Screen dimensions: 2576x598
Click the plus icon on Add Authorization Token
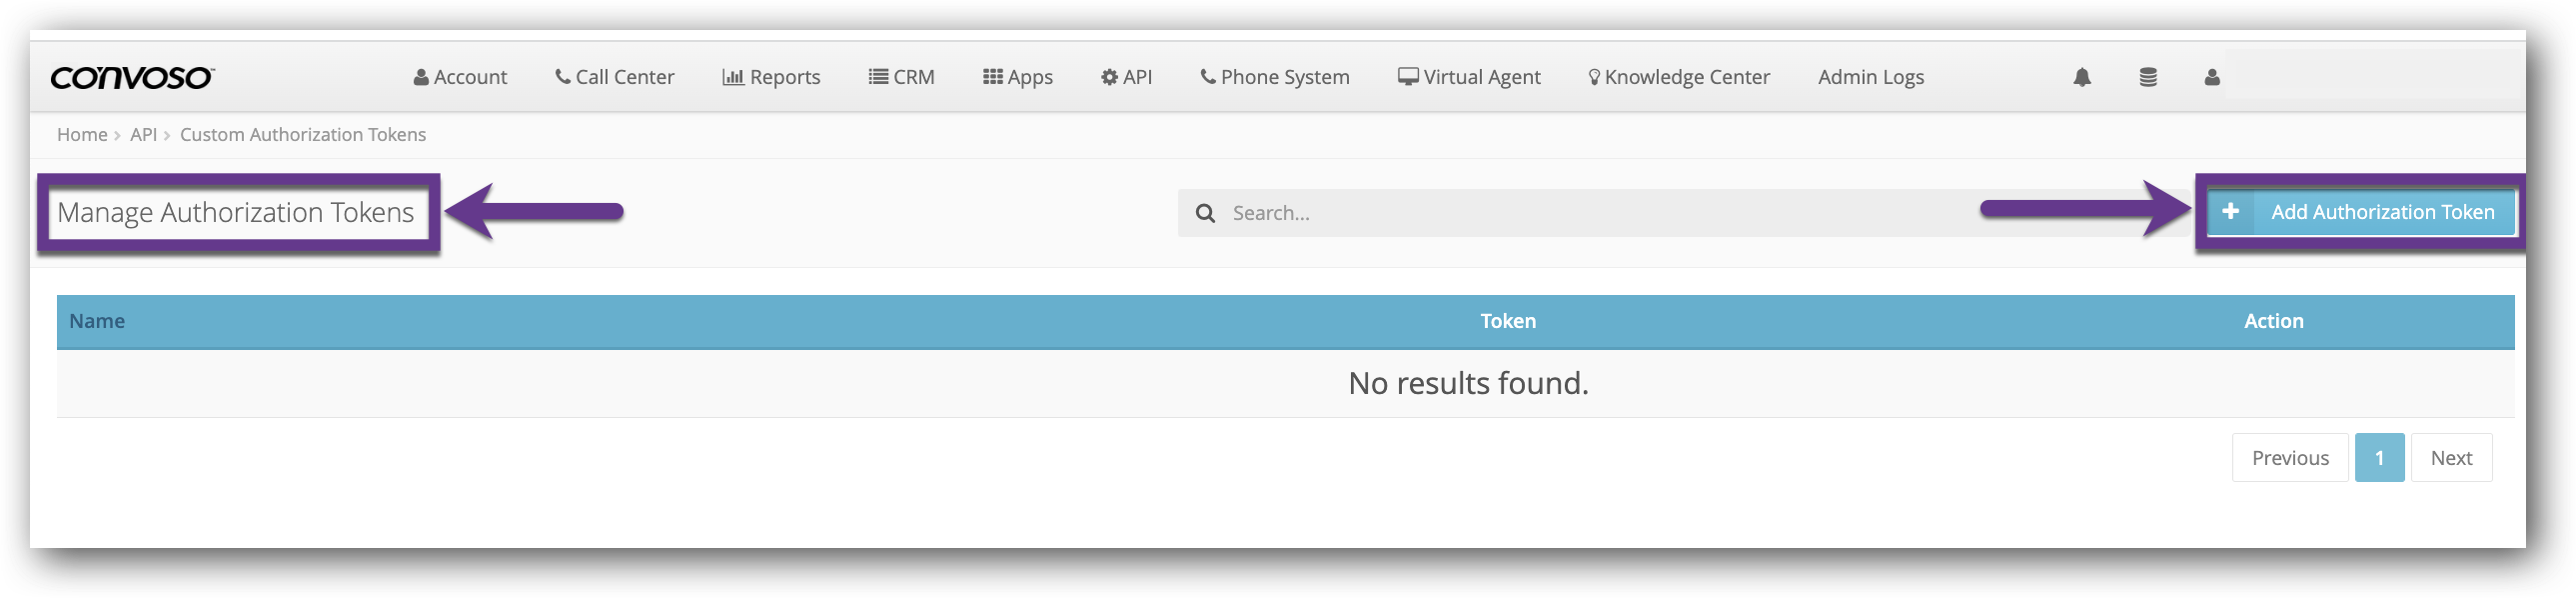(2230, 211)
